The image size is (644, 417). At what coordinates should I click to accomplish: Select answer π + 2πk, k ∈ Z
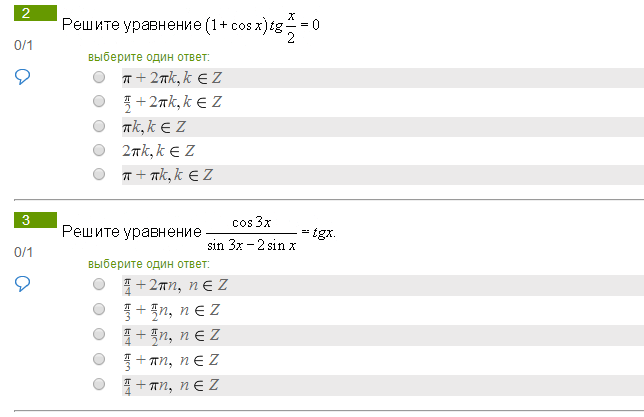click(x=98, y=77)
